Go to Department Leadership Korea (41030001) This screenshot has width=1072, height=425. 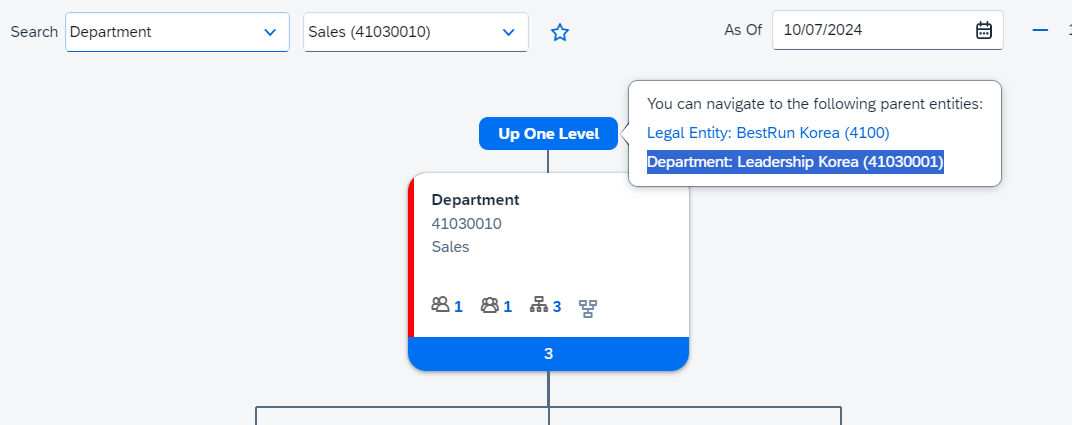(795, 162)
